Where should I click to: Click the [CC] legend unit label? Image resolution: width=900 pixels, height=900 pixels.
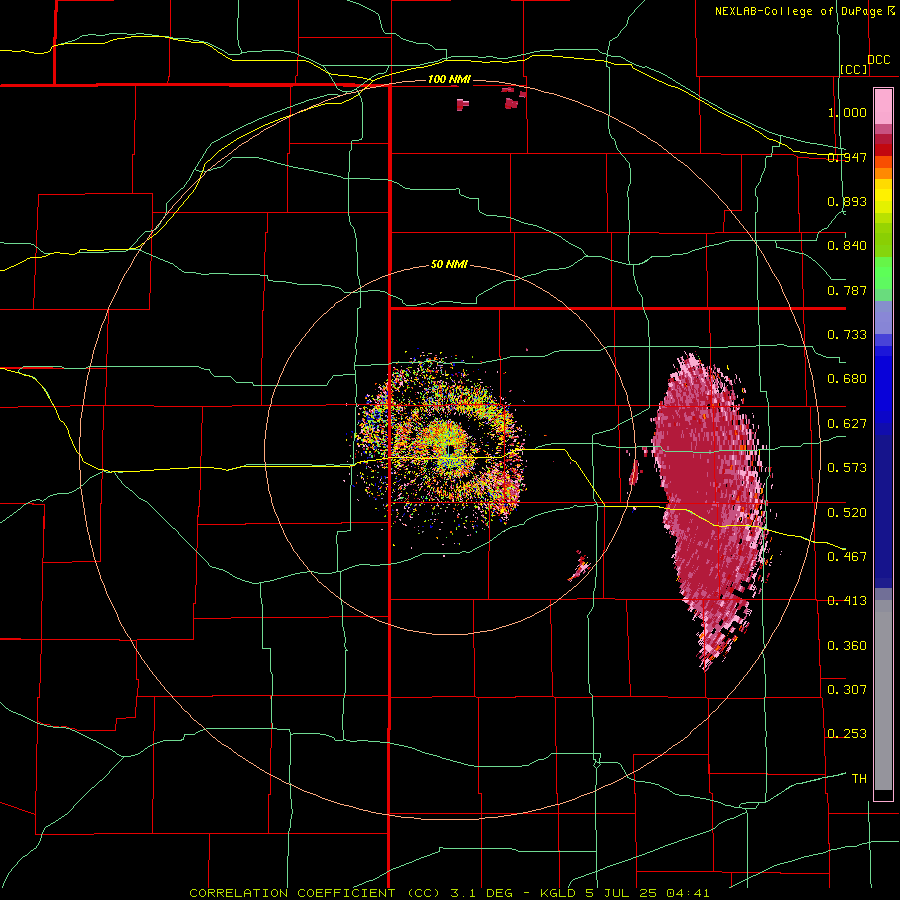coord(854,69)
